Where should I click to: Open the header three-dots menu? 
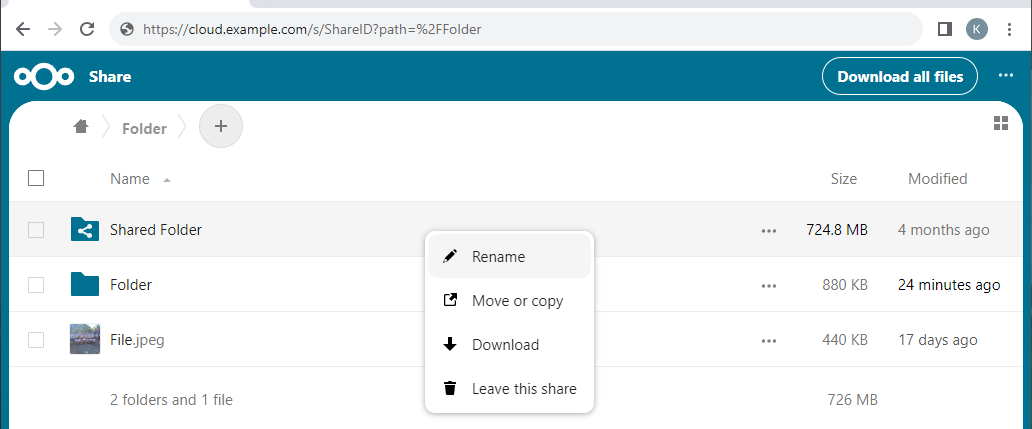pos(1005,77)
